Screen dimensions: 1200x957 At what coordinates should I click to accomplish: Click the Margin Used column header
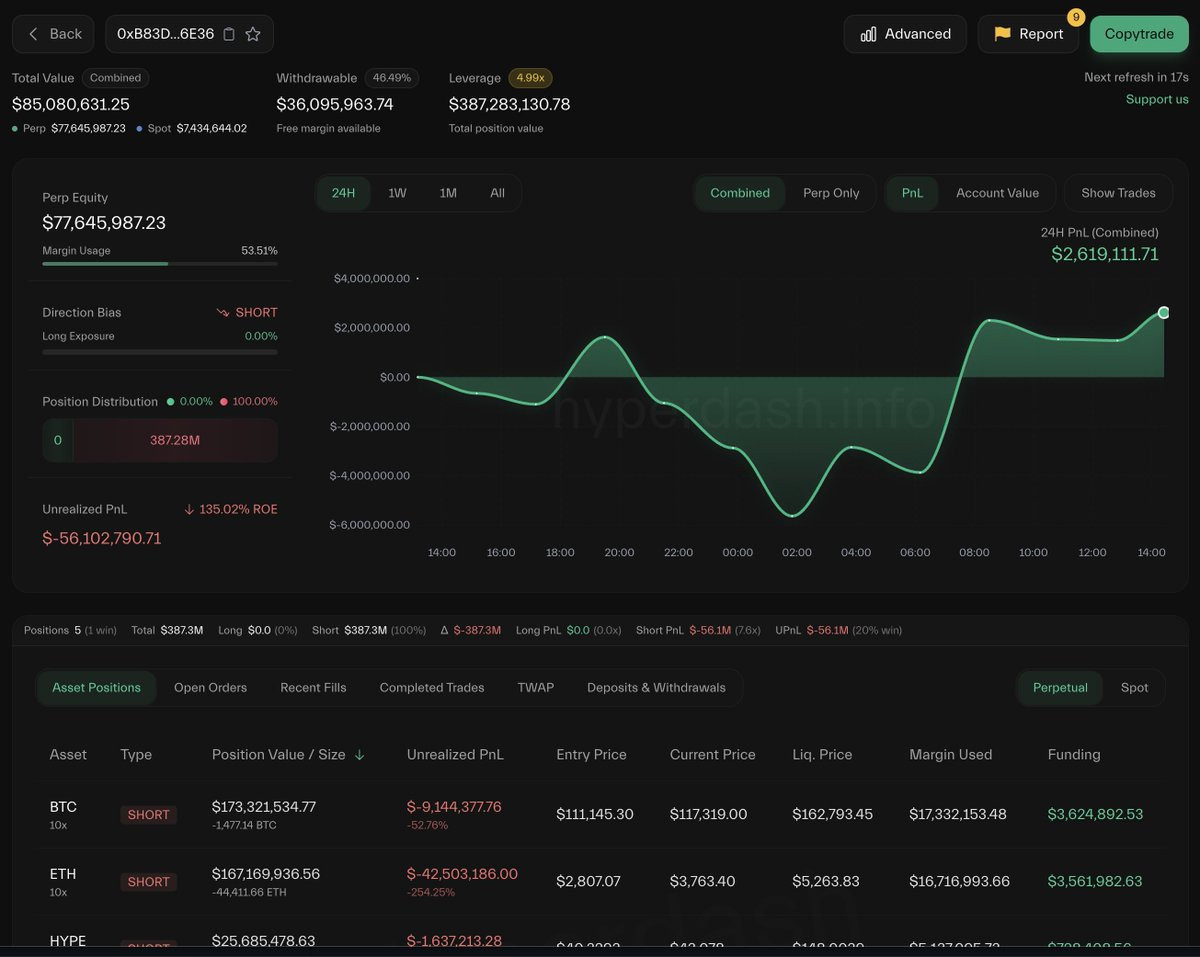(951, 755)
